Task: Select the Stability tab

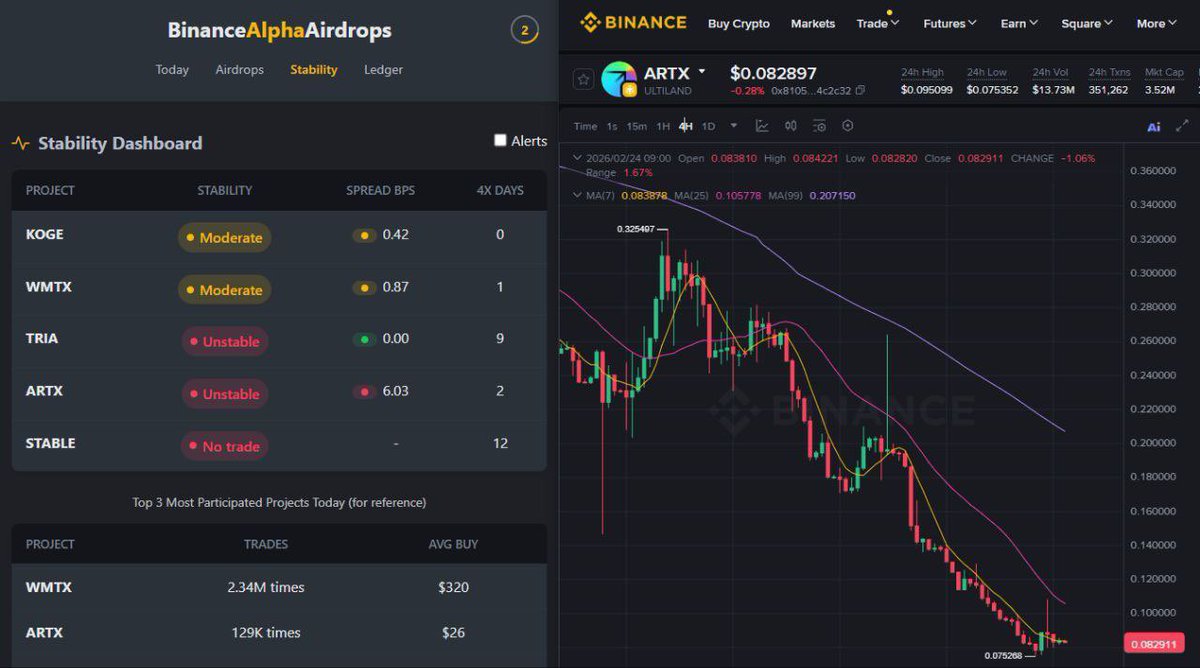Action: (x=314, y=70)
